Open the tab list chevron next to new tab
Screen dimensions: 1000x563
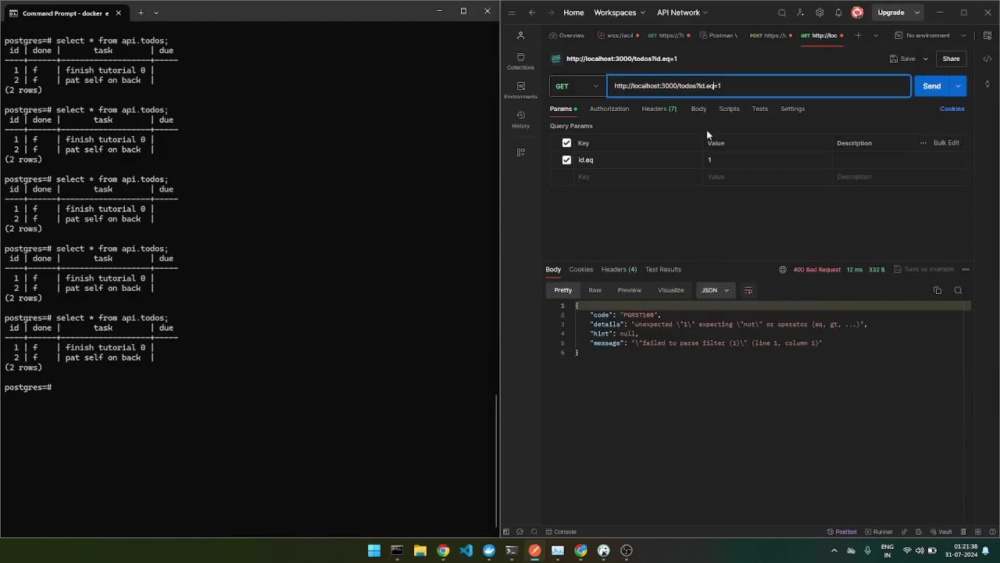[876, 36]
